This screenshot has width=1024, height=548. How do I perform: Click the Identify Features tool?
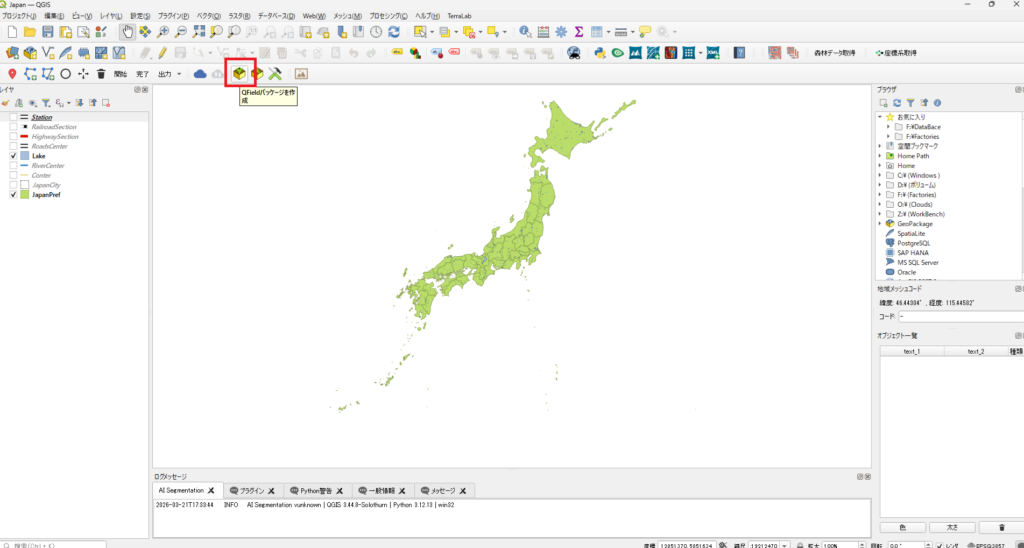pyautogui.click(x=526, y=33)
